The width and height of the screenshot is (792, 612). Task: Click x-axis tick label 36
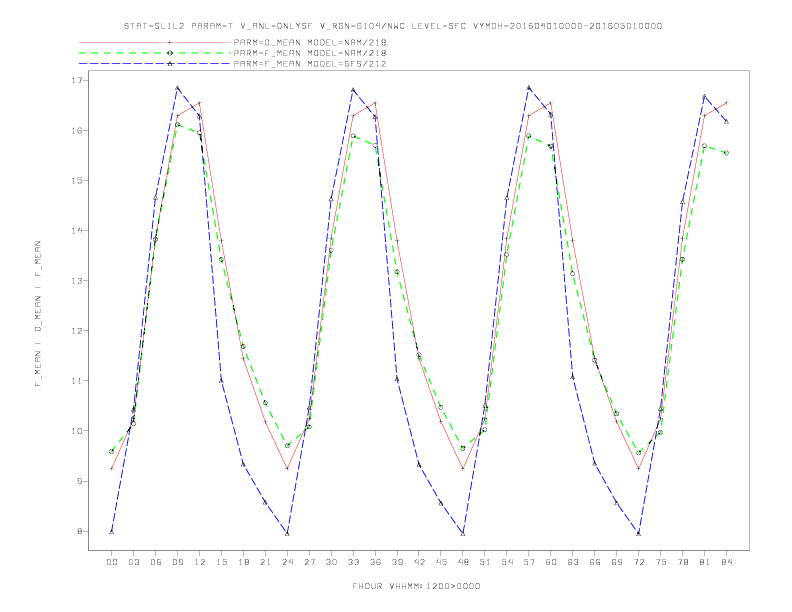coord(375,562)
